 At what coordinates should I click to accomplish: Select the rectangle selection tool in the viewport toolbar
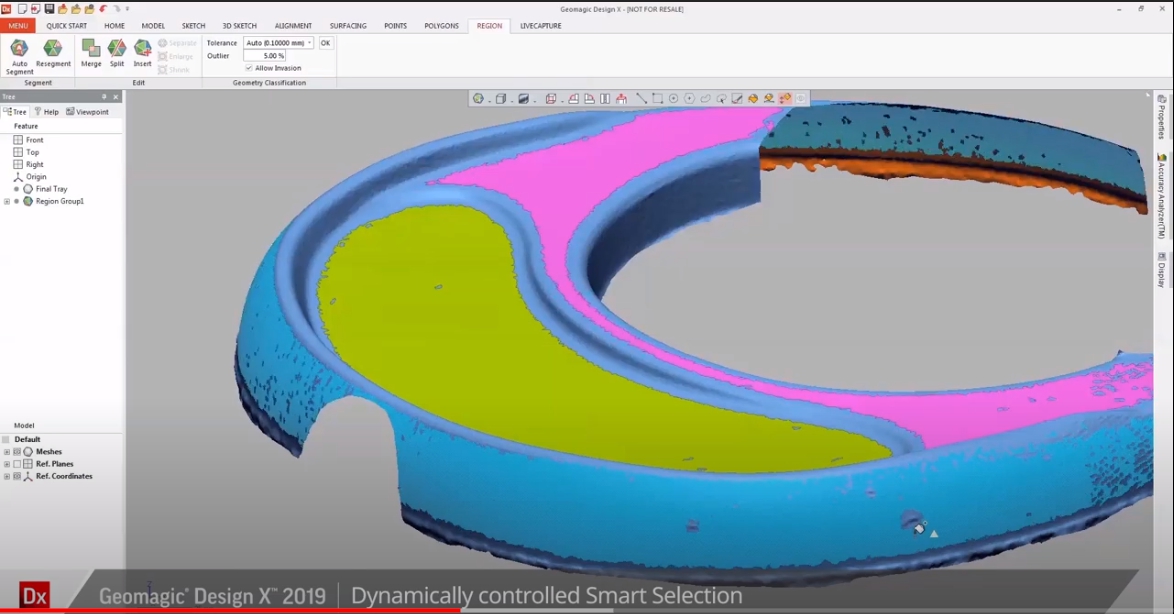[x=656, y=98]
